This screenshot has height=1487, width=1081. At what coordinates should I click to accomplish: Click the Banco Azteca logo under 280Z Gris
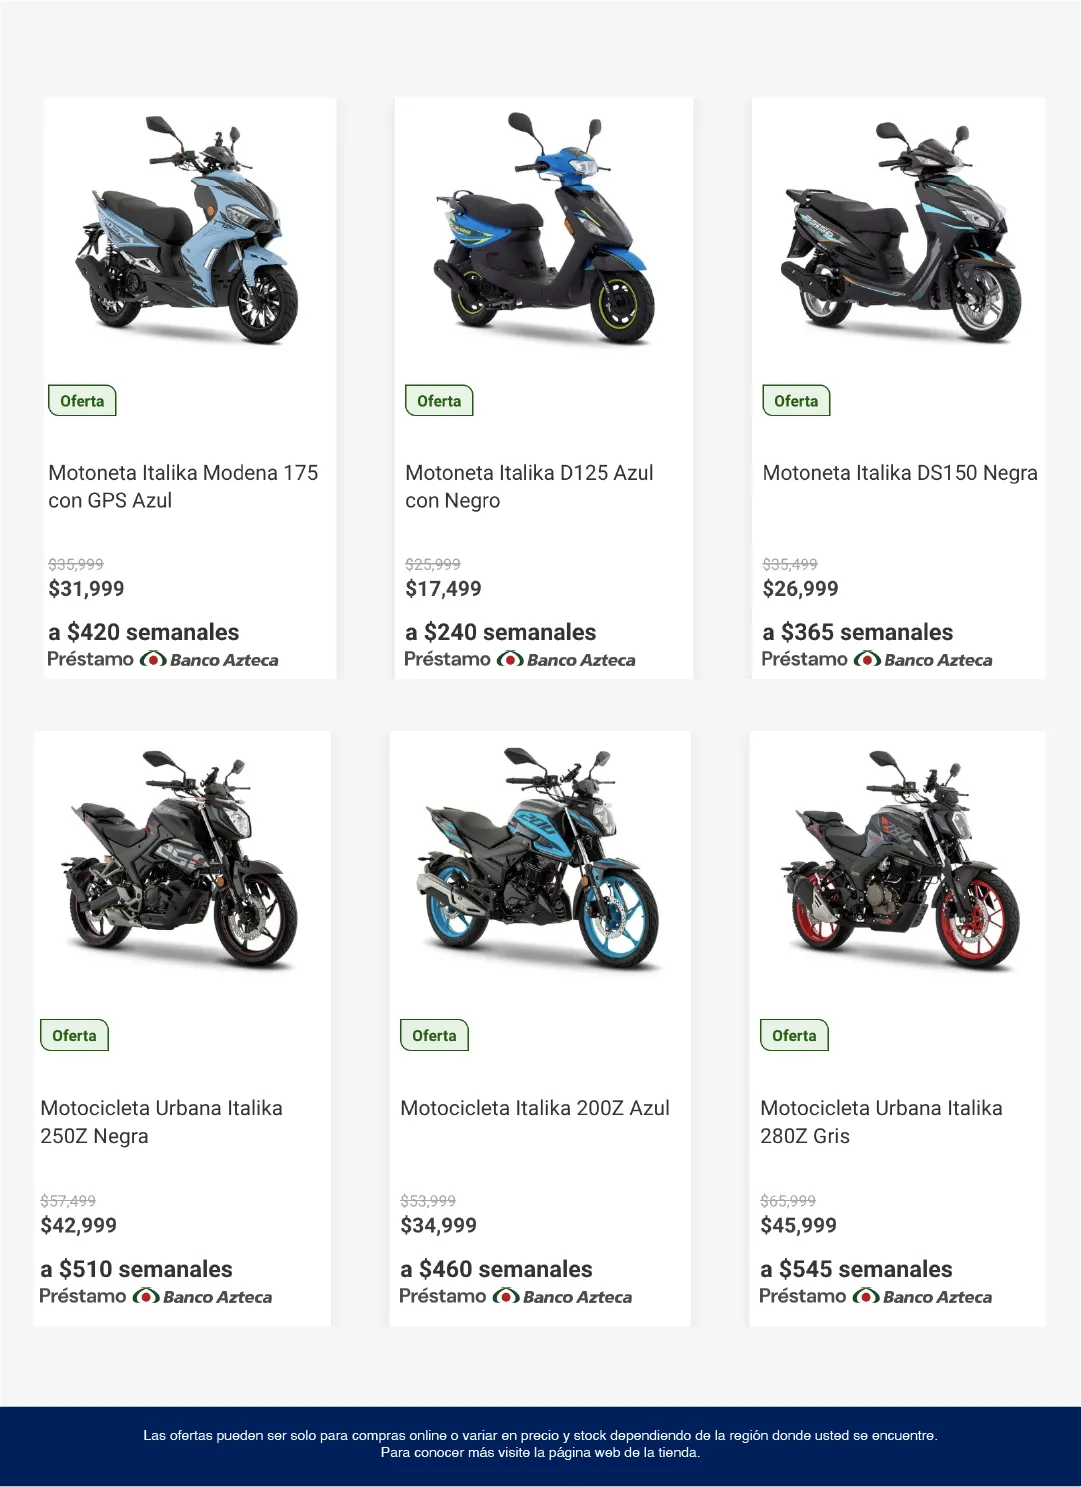922,1297
